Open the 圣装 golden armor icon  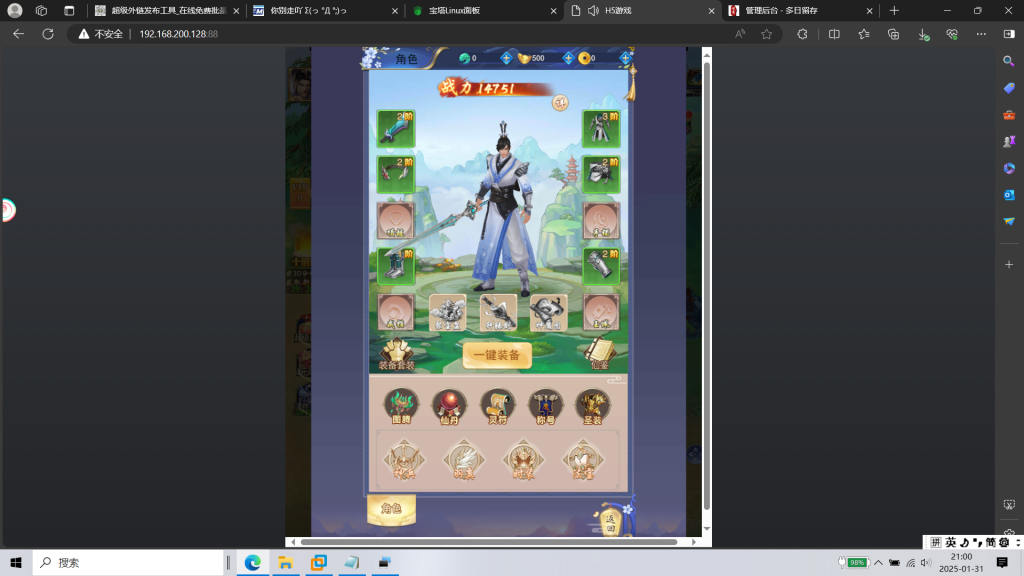[593, 406]
